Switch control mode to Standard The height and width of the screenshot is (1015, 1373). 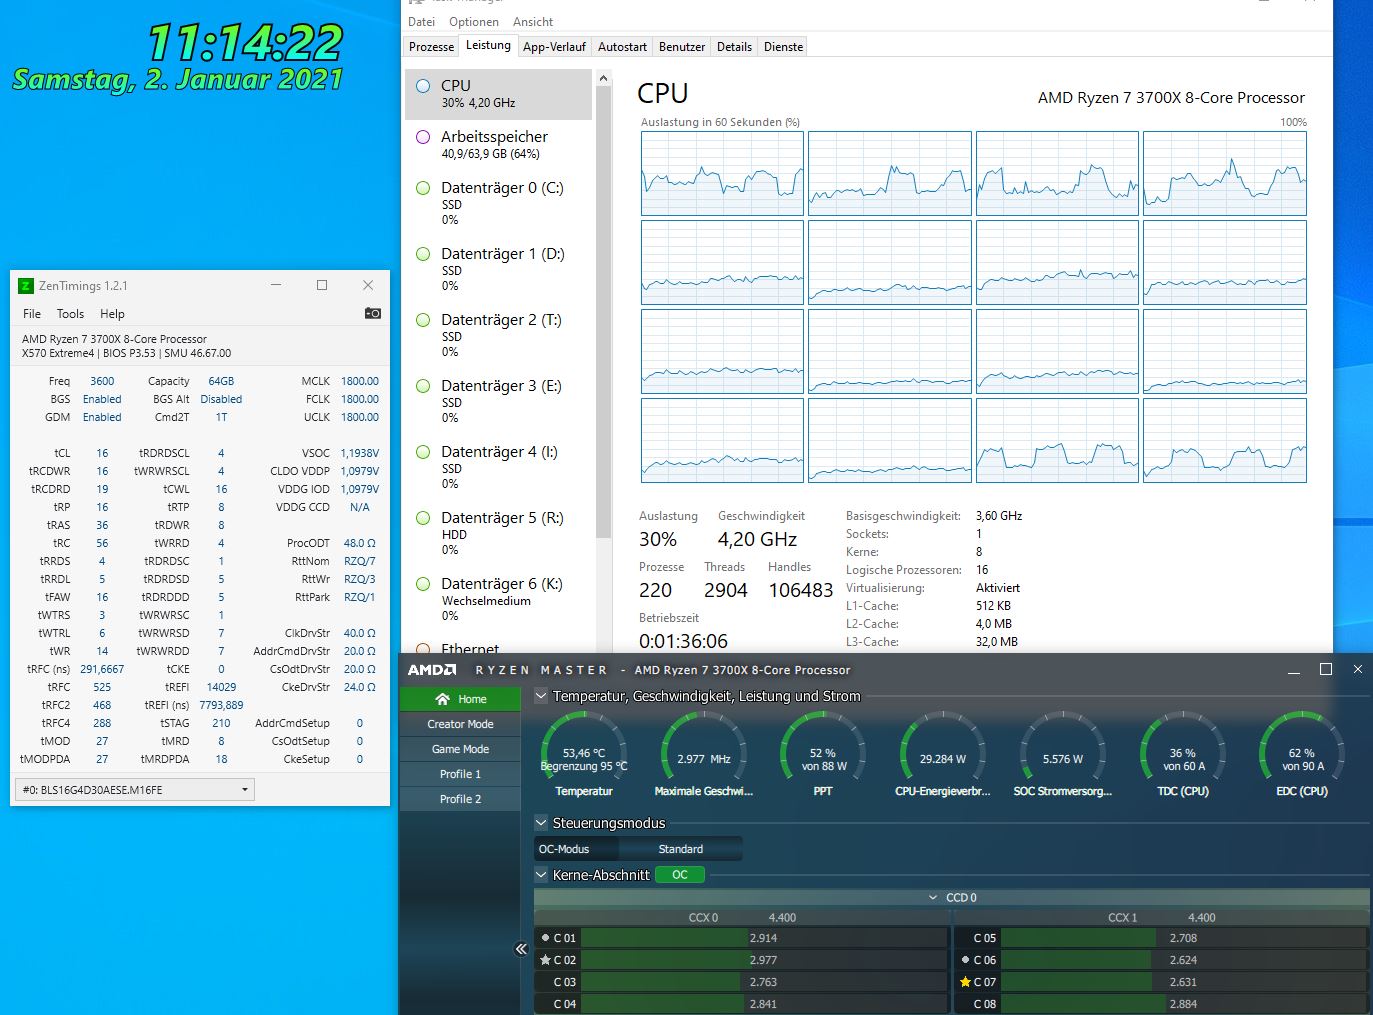[x=680, y=849]
